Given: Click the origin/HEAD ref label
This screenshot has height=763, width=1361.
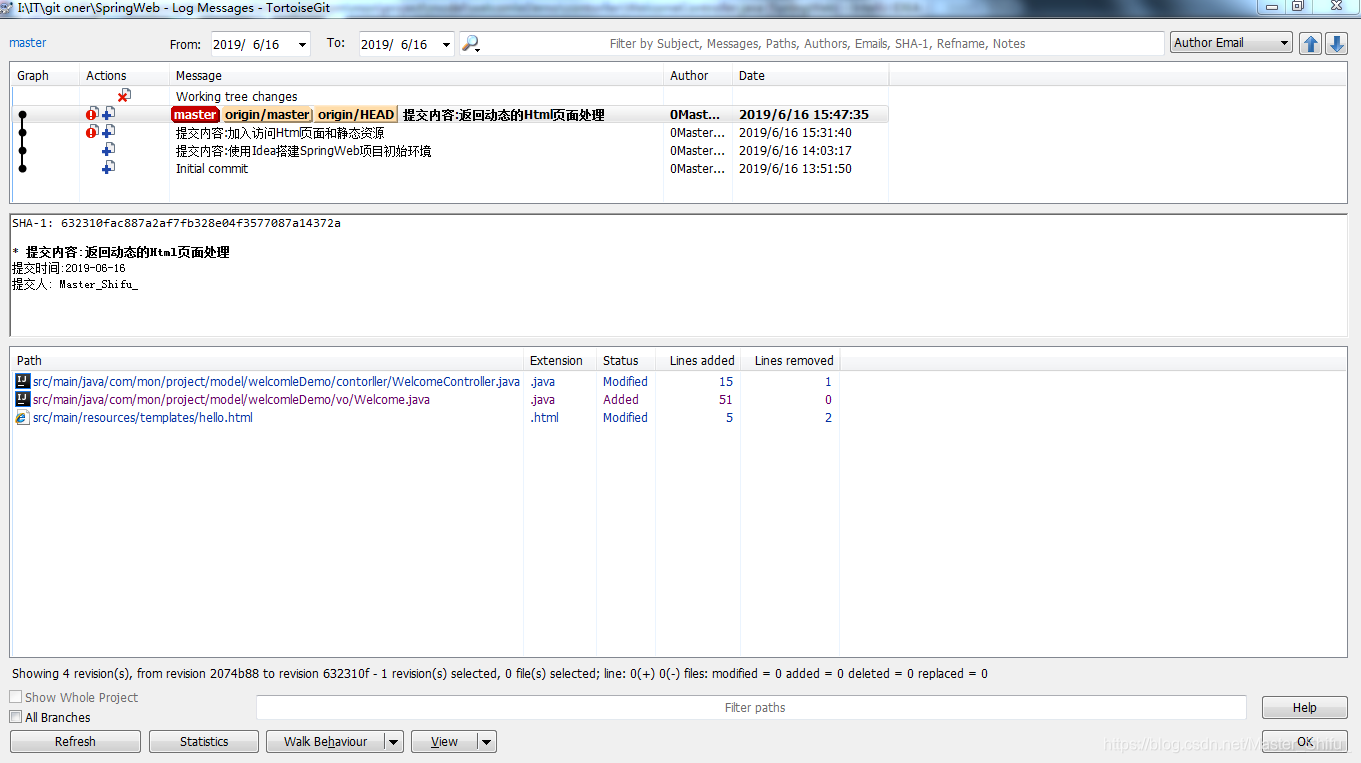Looking at the screenshot, I should point(356,114).
